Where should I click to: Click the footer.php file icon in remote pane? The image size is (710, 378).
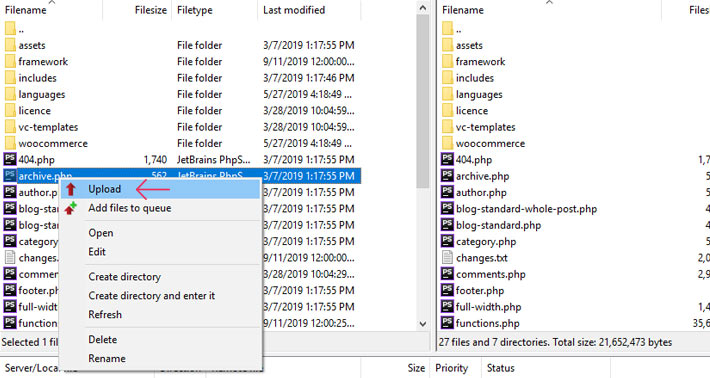tap(447, 290)
